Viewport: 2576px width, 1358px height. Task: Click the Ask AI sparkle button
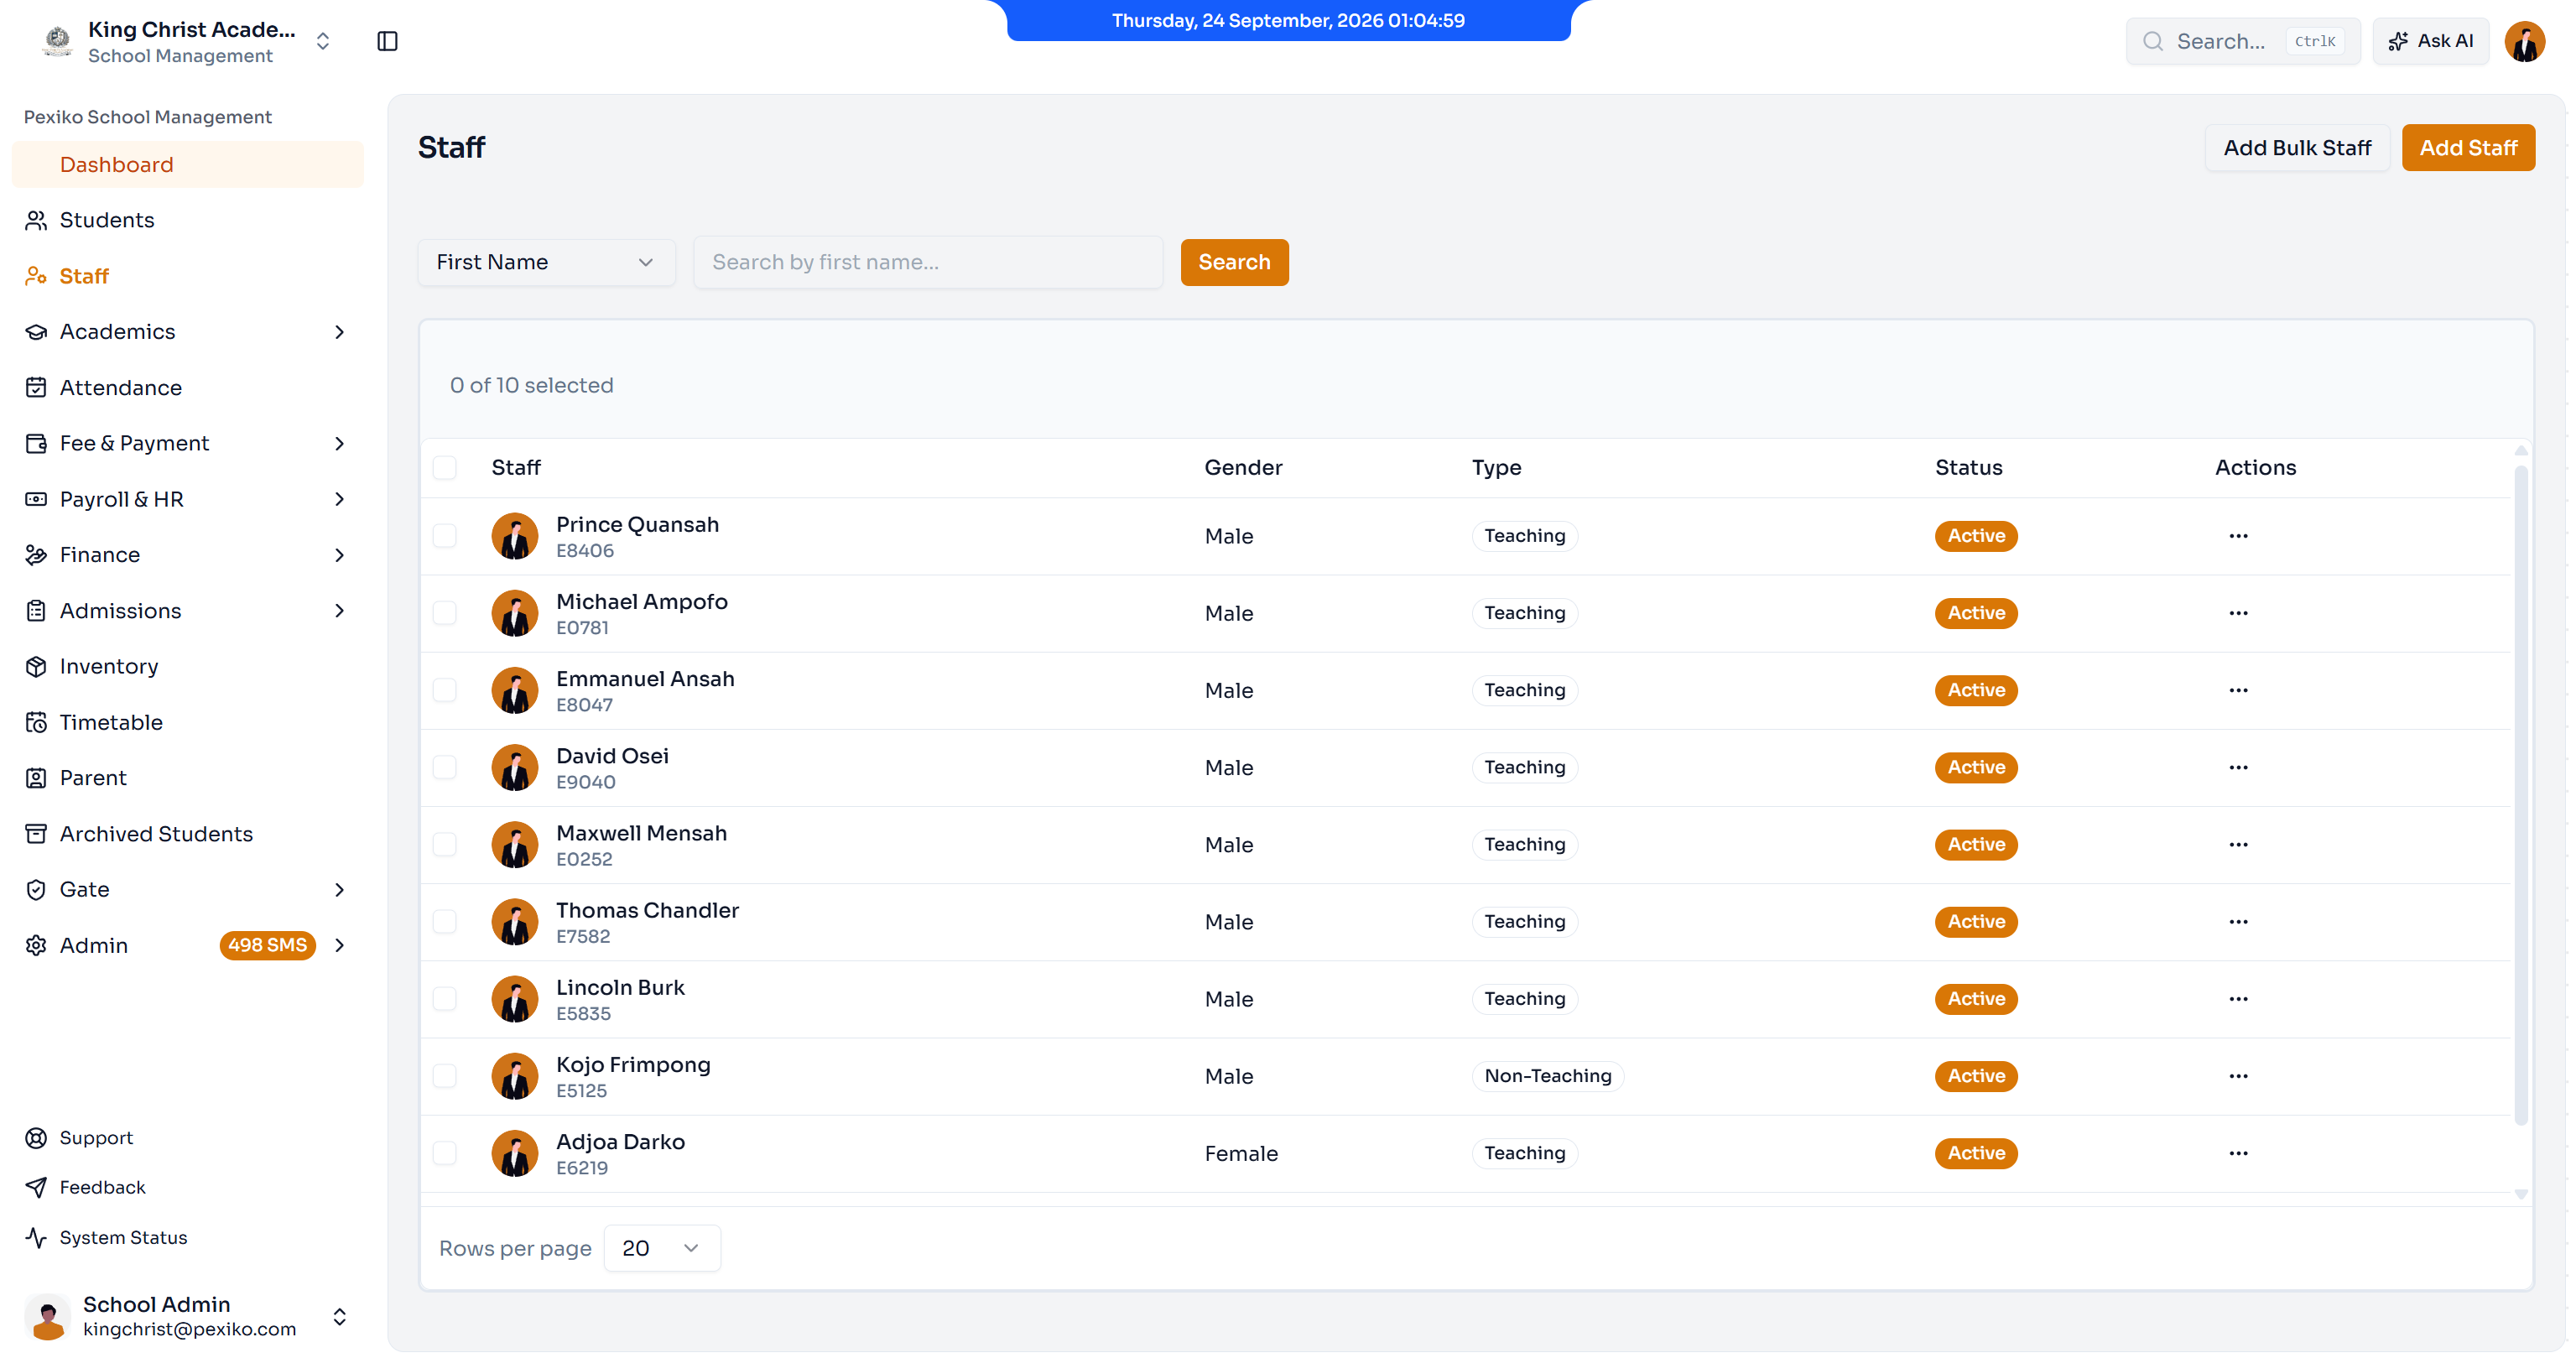click(x=2430, y=41)
